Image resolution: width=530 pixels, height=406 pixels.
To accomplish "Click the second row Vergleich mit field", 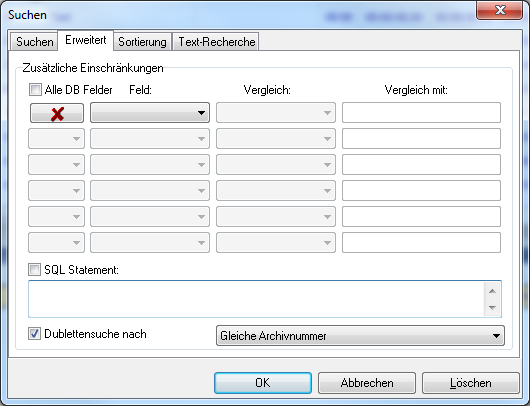I will coord(421,139).
